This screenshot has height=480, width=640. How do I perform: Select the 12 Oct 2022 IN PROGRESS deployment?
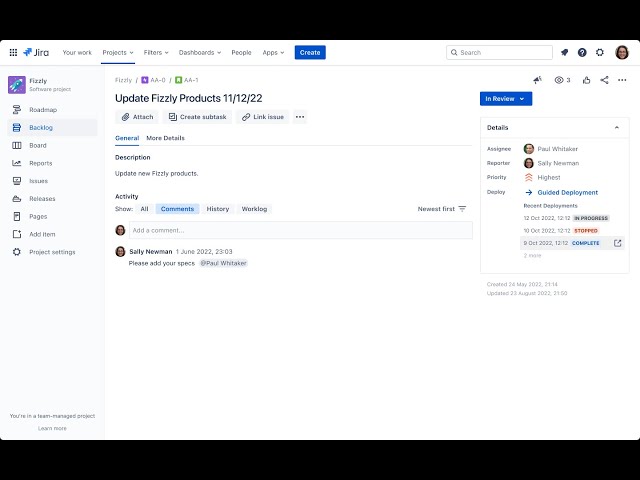click(x=566, y=218)
